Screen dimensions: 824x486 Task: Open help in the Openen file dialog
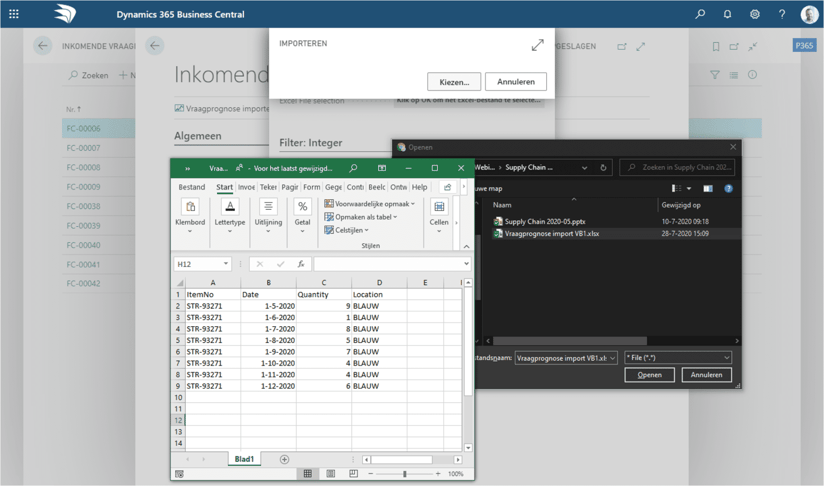pyautogui.click(x=728, y=188)
